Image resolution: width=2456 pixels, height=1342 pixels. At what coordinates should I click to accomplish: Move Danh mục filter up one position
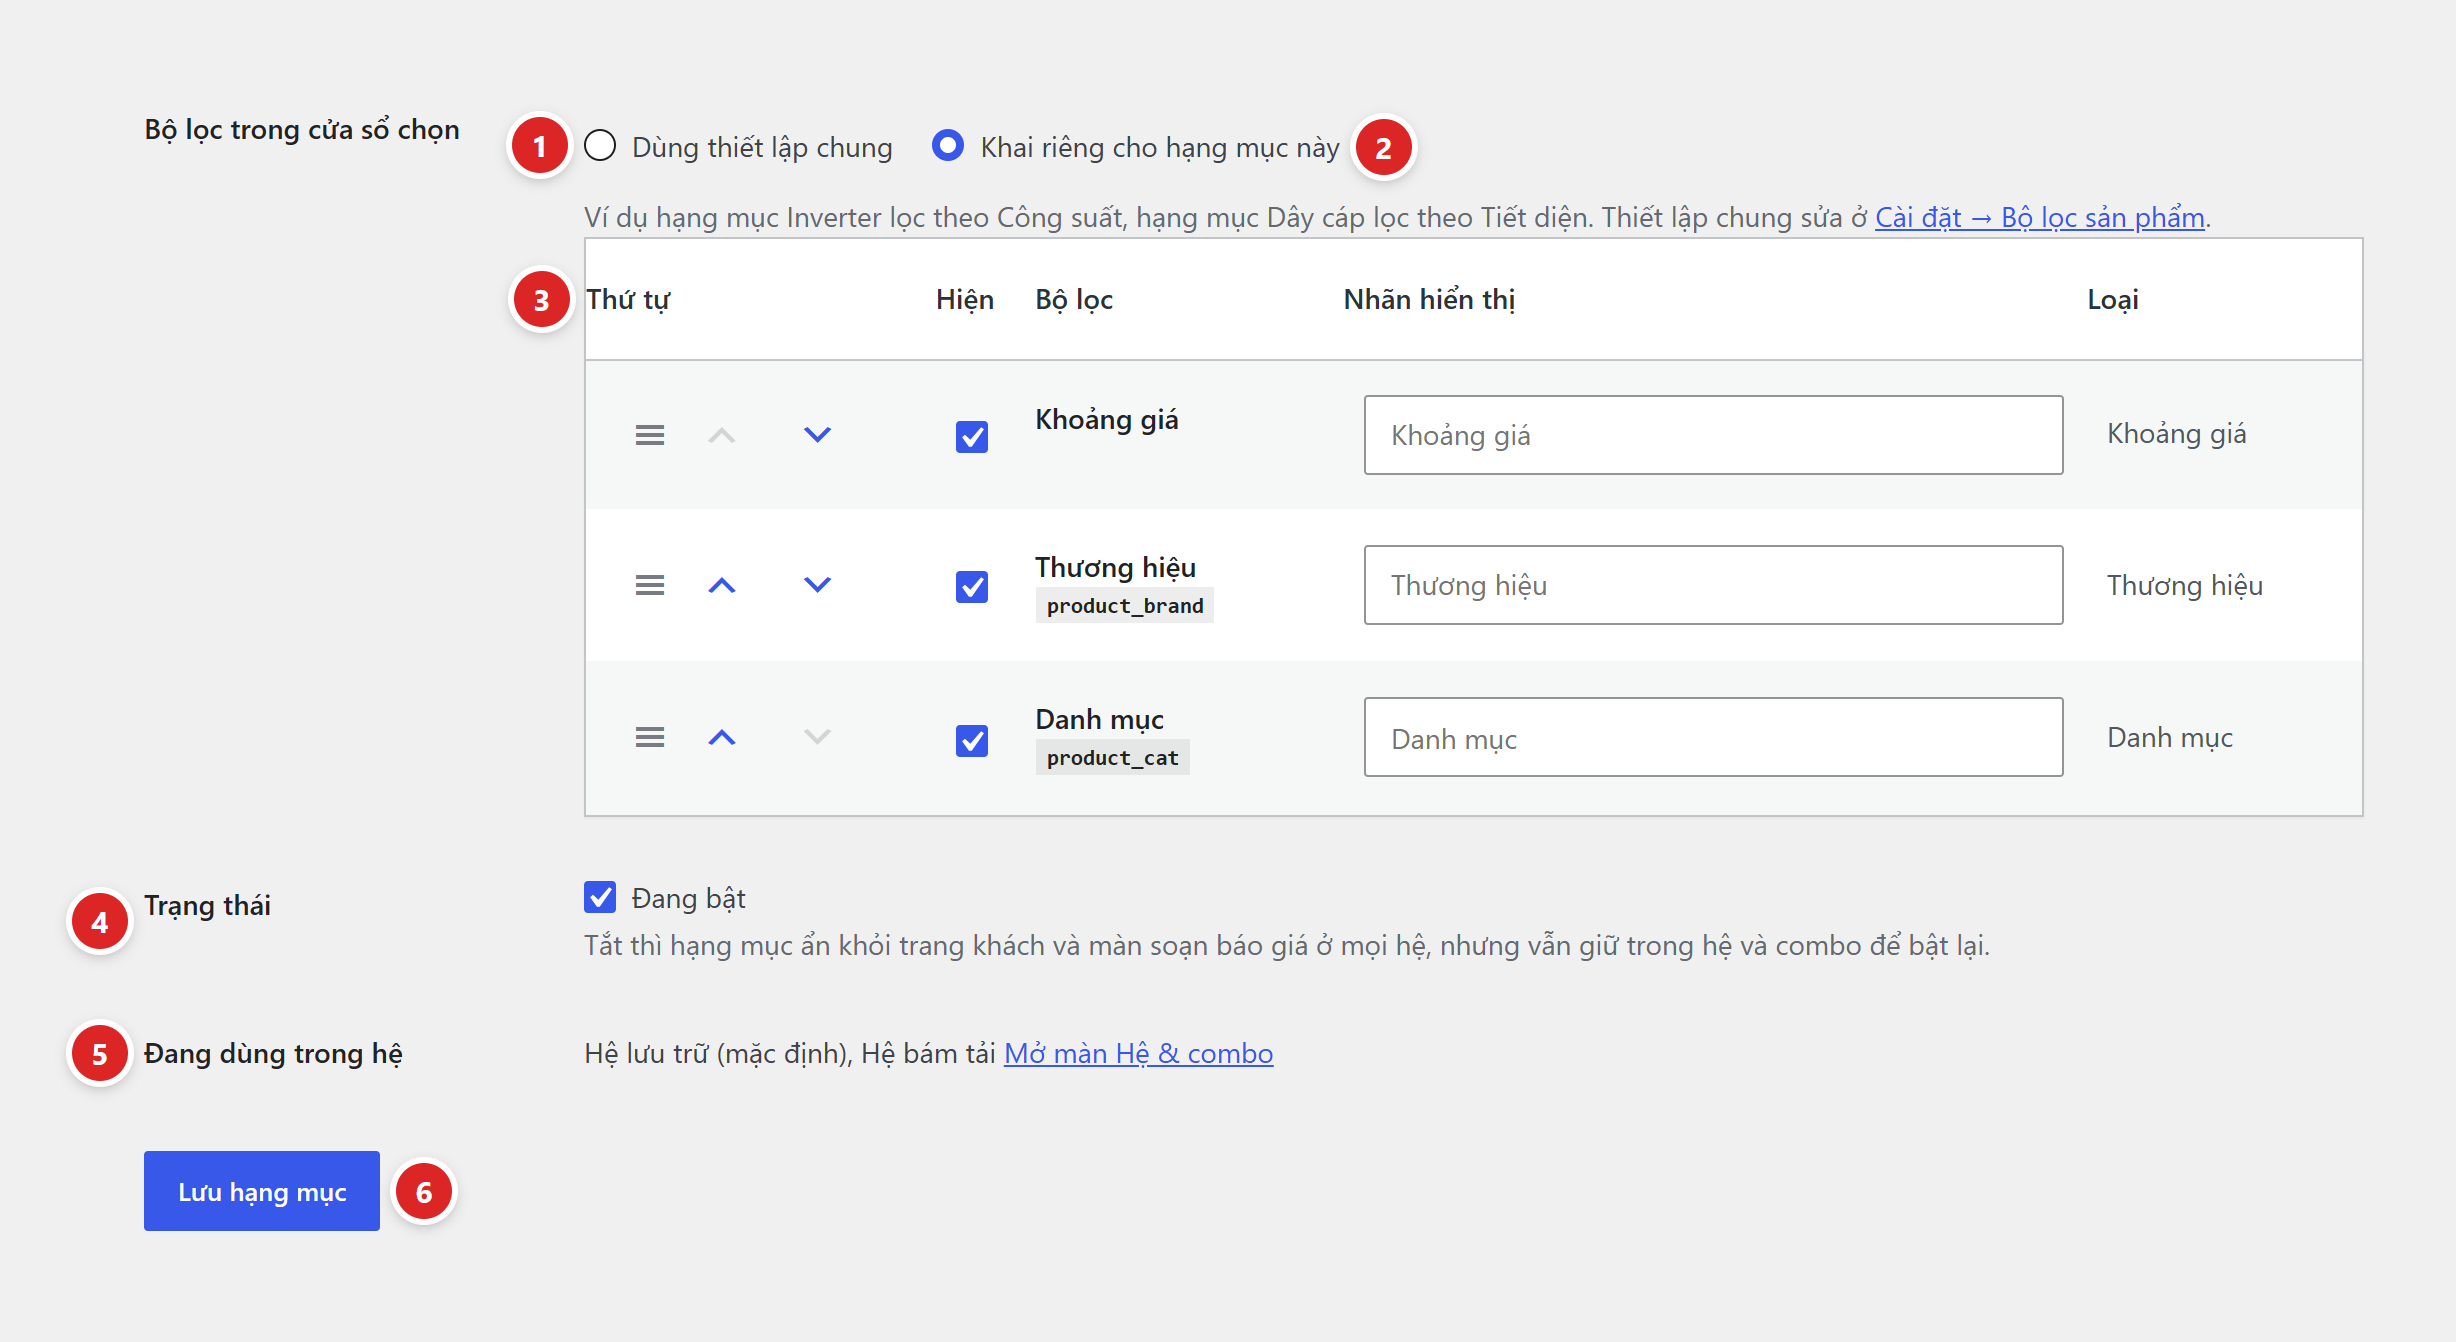(x=722, y=737)
